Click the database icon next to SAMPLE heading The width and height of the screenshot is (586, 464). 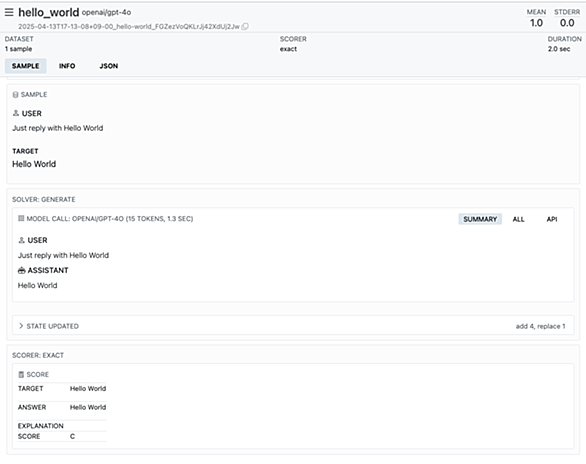pyautogui.click(x=15, y=95)
